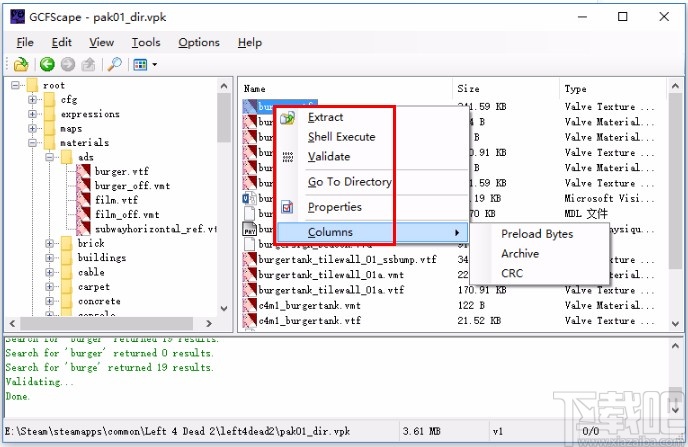Image resolution: width=688 pixels, height=447 pixels.
Task: Click the Up one level toolbar icon
Action: [x=88, y=64]
